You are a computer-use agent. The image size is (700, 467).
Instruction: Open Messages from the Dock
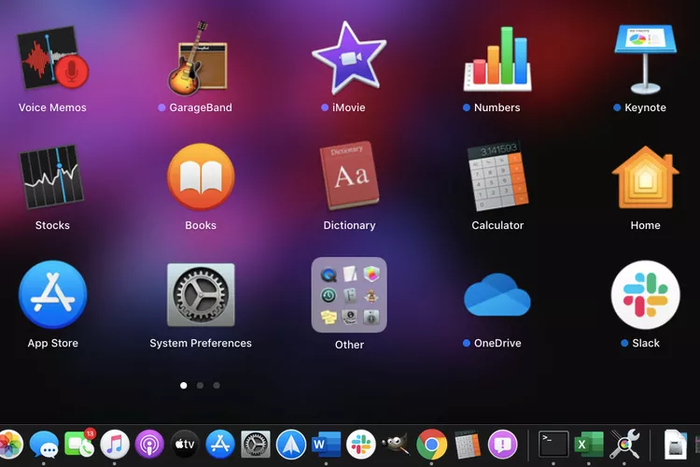coord(44,445)
